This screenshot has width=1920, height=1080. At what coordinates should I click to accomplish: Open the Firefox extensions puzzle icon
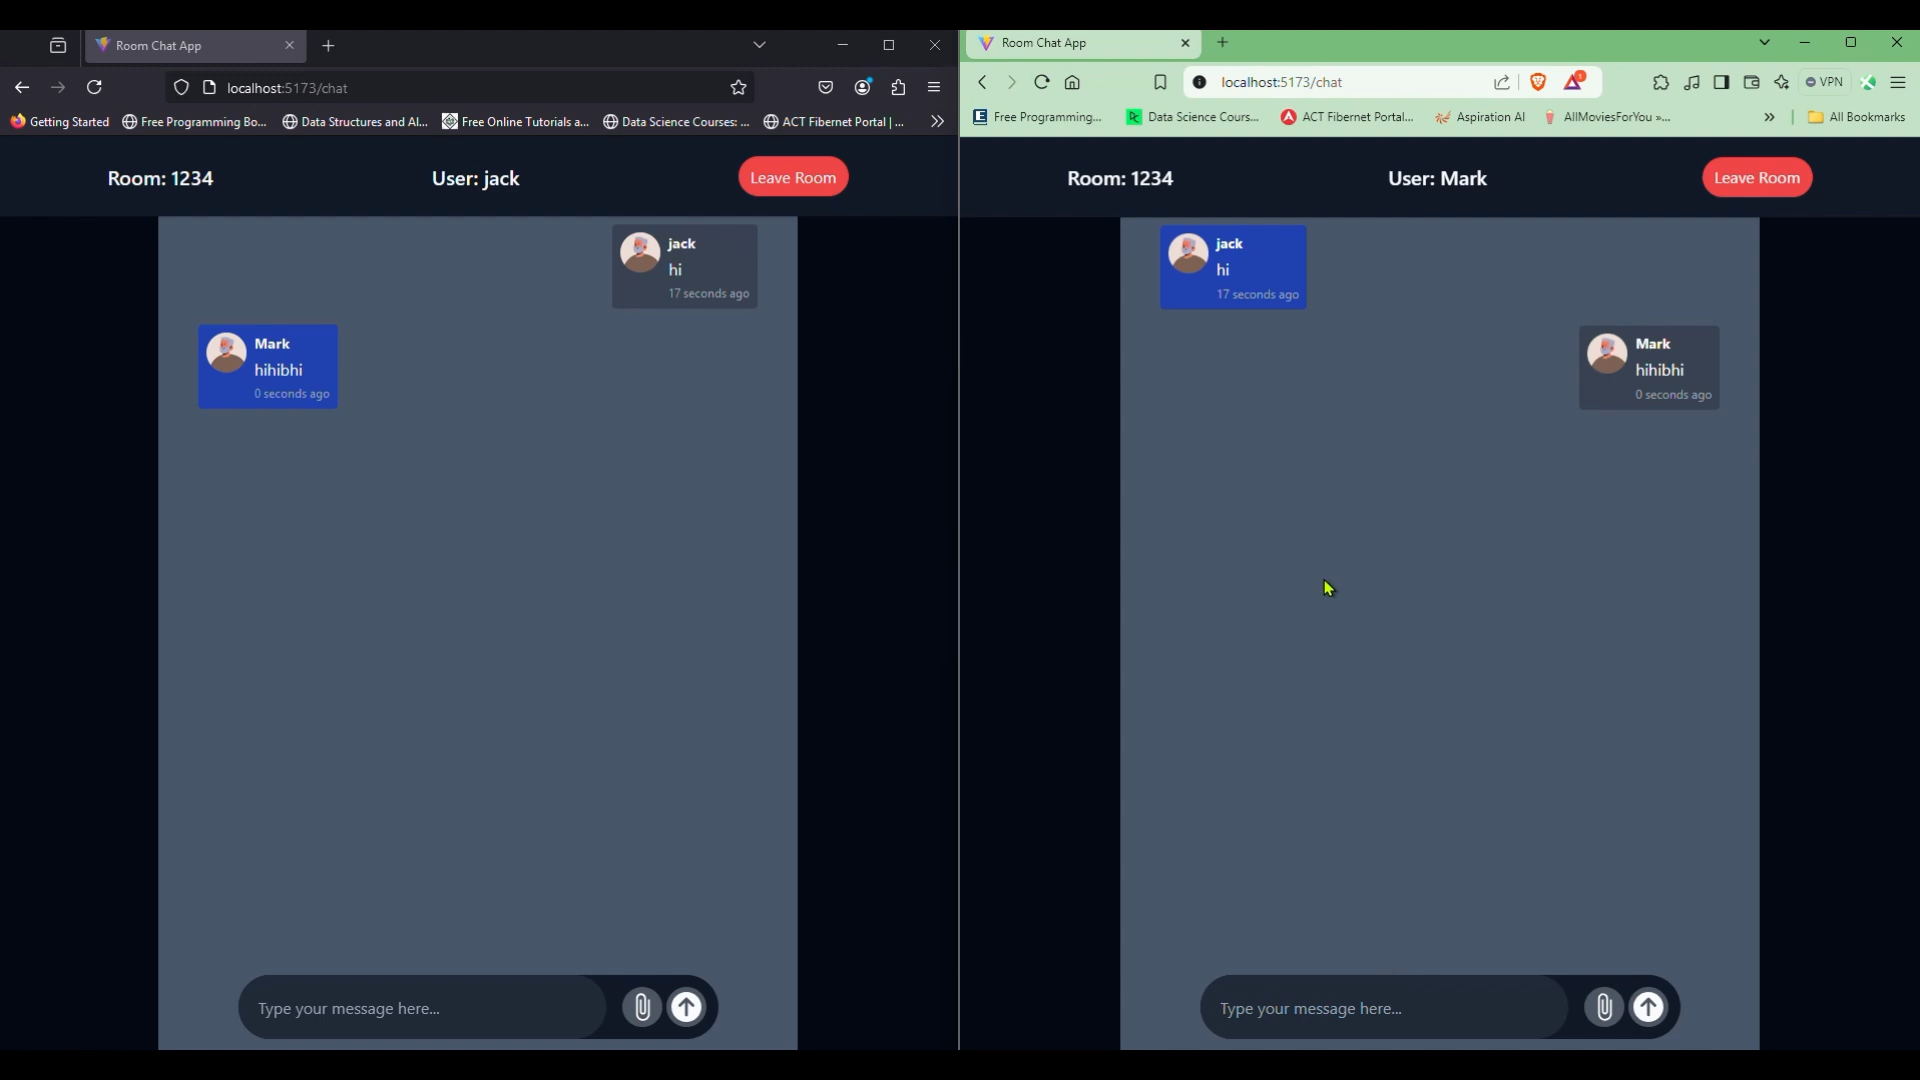pos(898,88)
